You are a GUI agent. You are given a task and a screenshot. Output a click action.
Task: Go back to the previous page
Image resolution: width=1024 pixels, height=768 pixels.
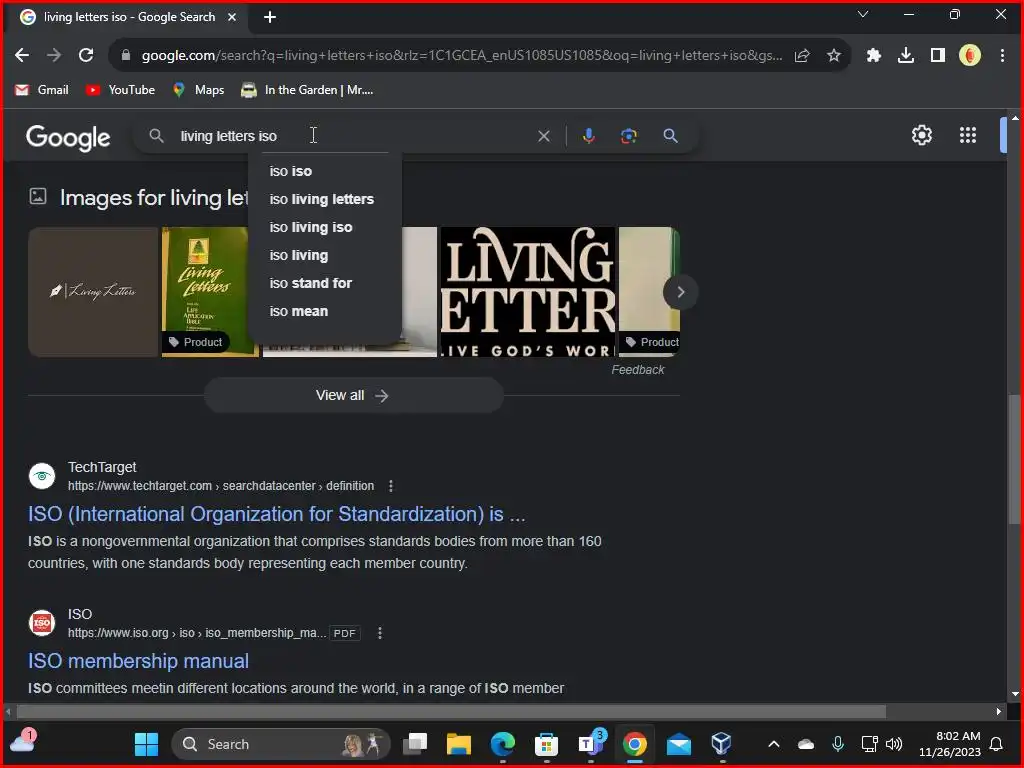pyautogui.click(x=22, y=56)
